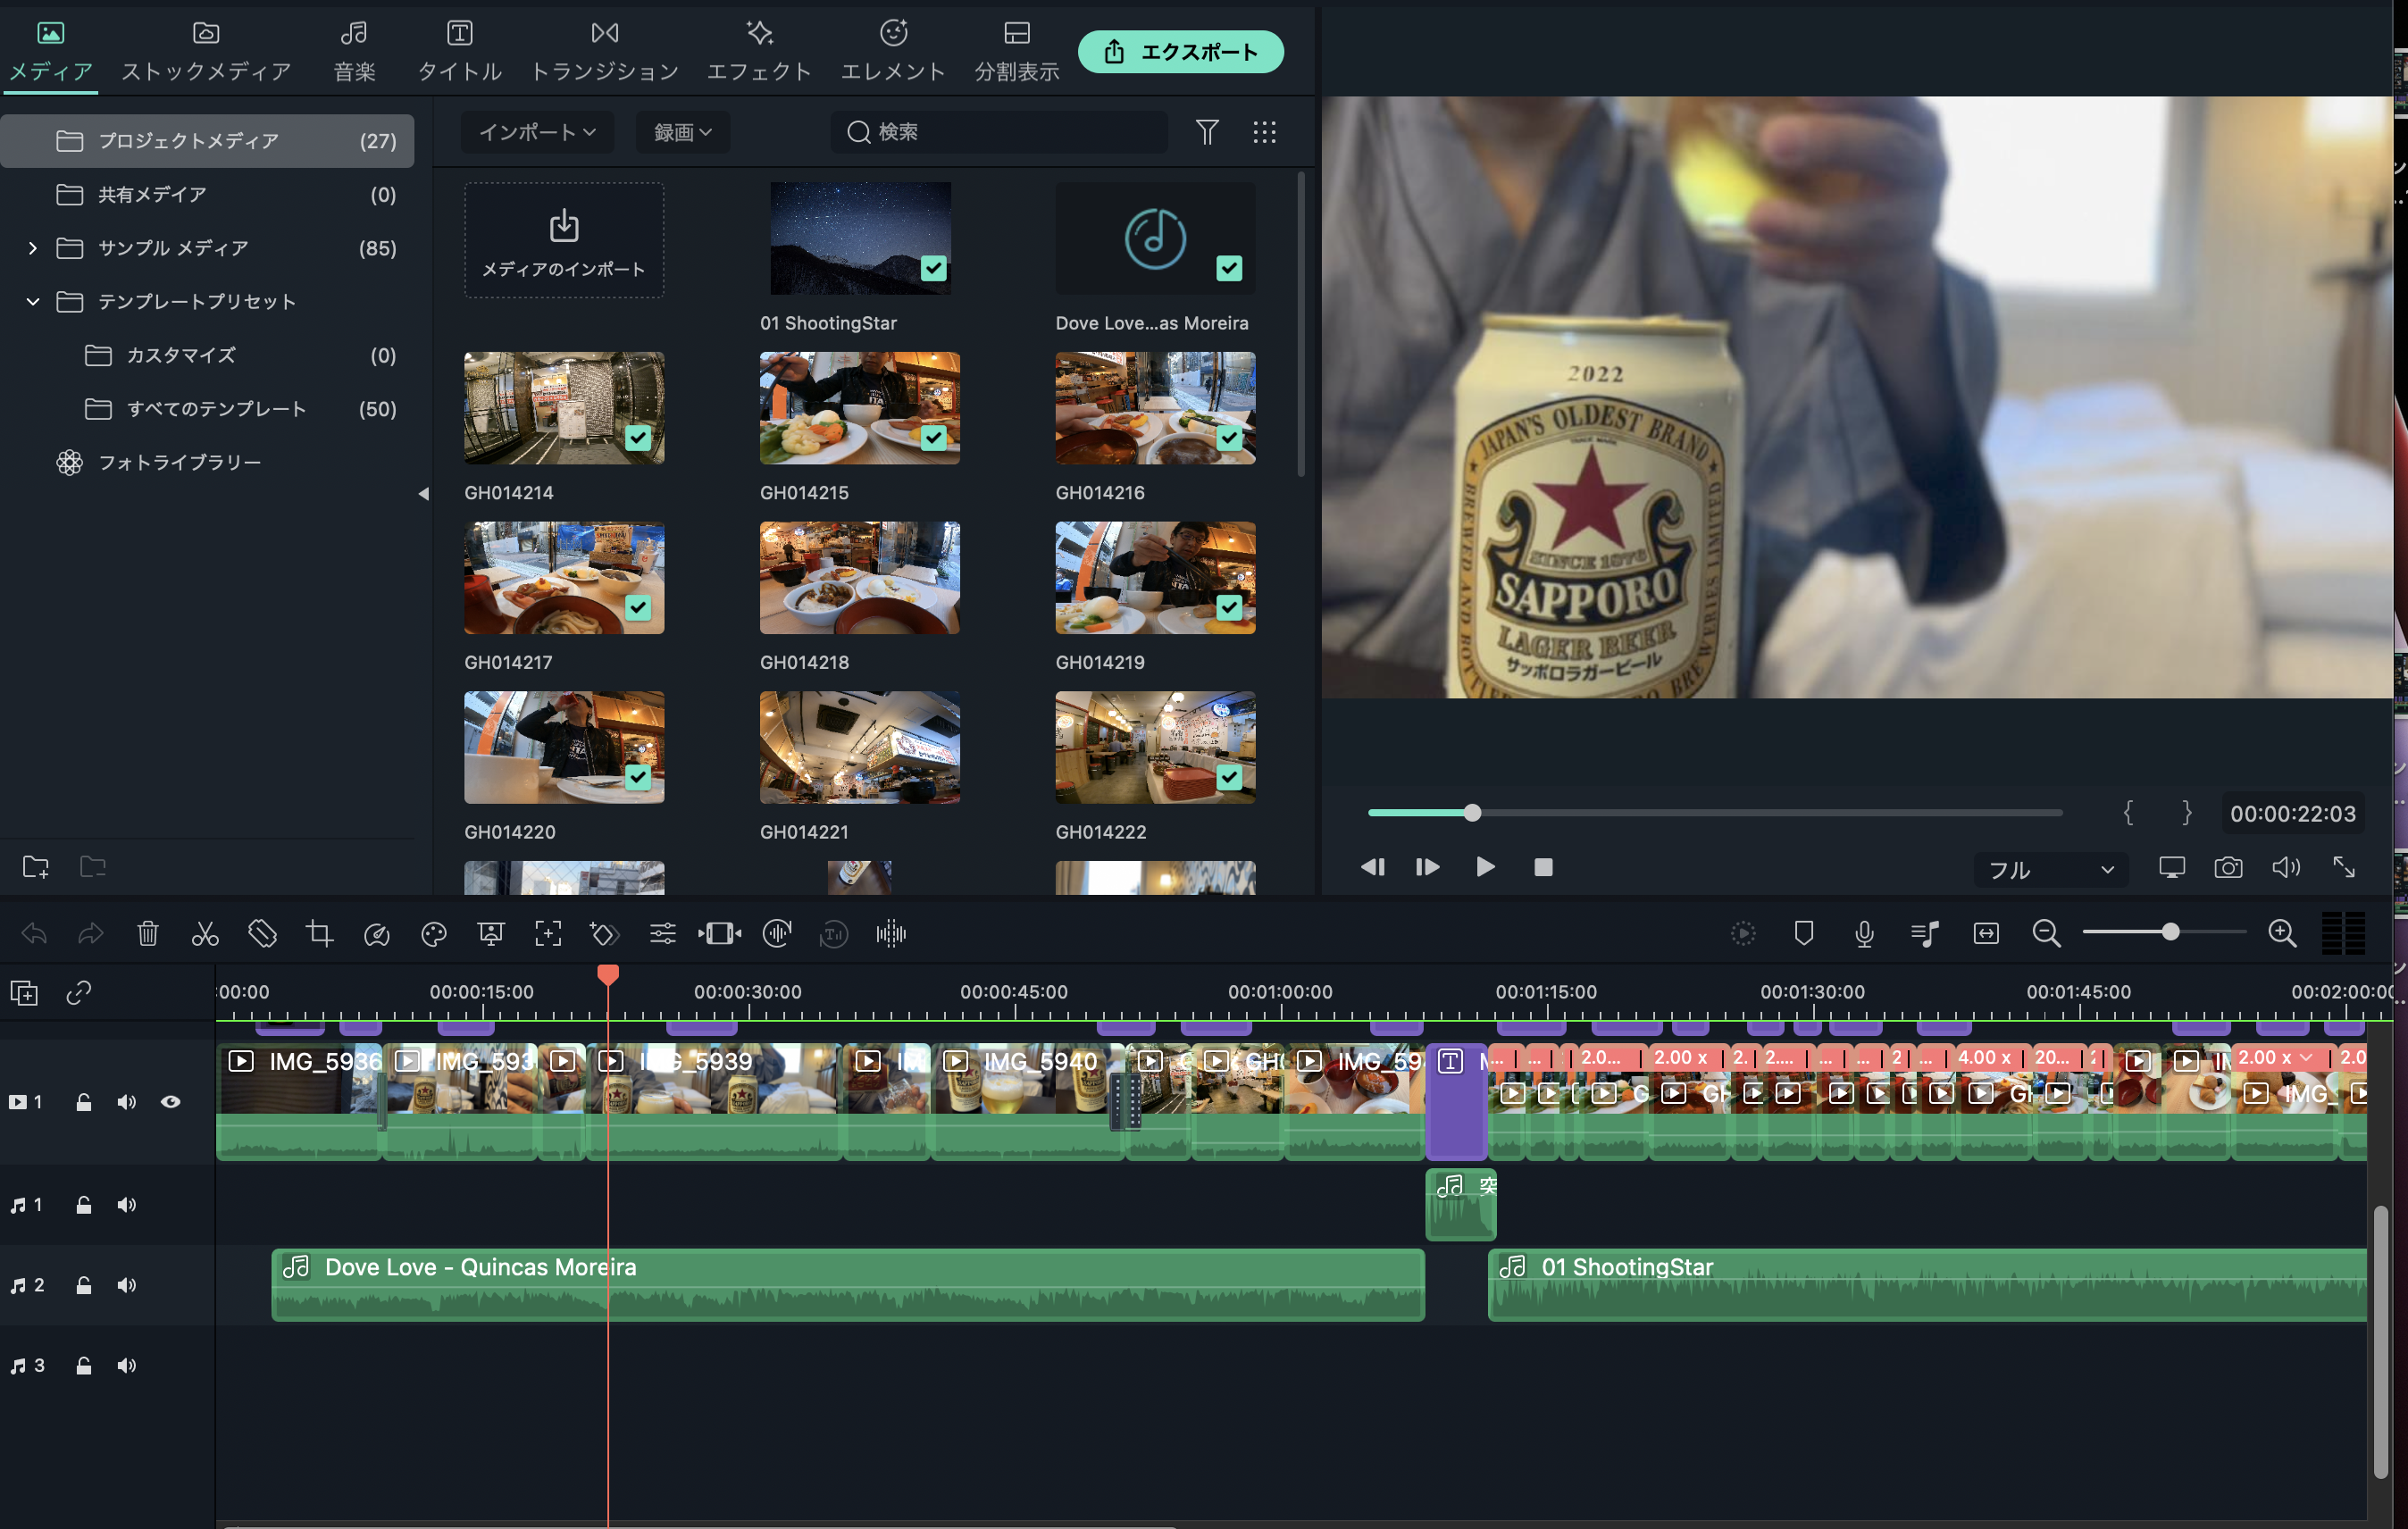Image resolution: width=2408 pixels, height=1529 pixels.
Task: Take a snapshot with the camera icon
Action: point(2228,868)
